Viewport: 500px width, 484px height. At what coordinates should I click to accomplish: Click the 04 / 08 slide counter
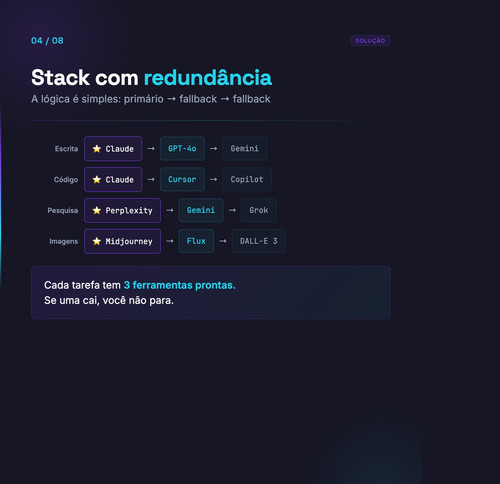click(47, 41)
